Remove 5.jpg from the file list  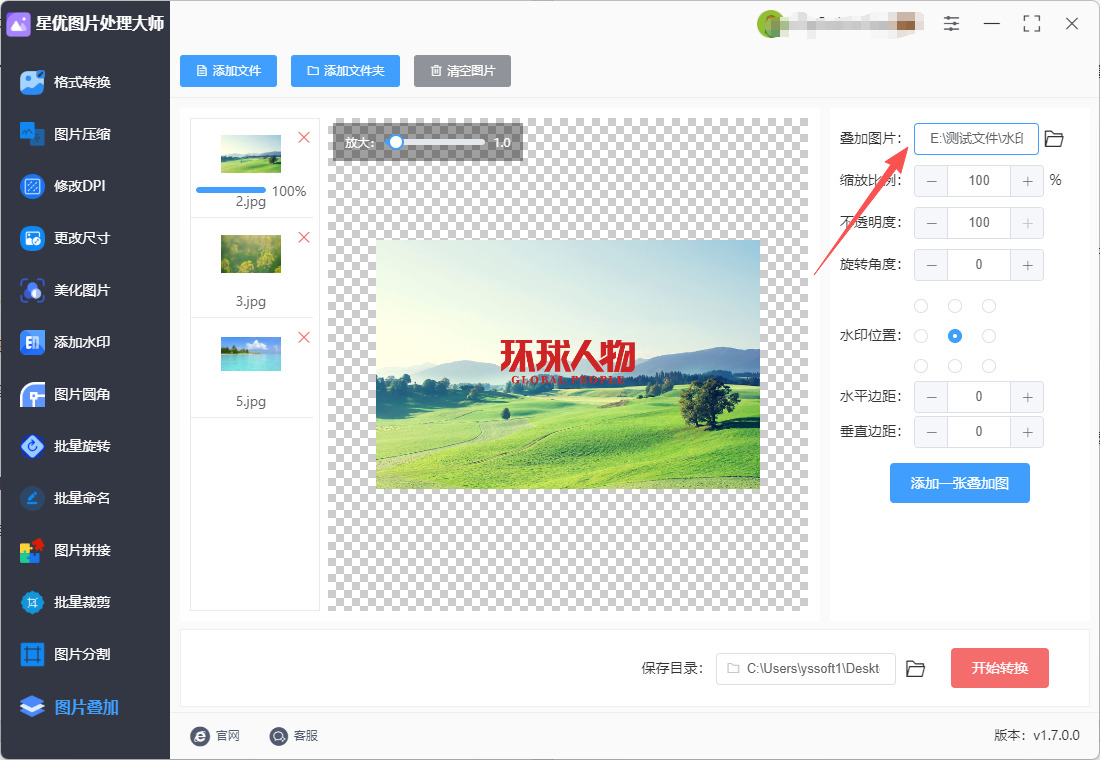[304, 338]
